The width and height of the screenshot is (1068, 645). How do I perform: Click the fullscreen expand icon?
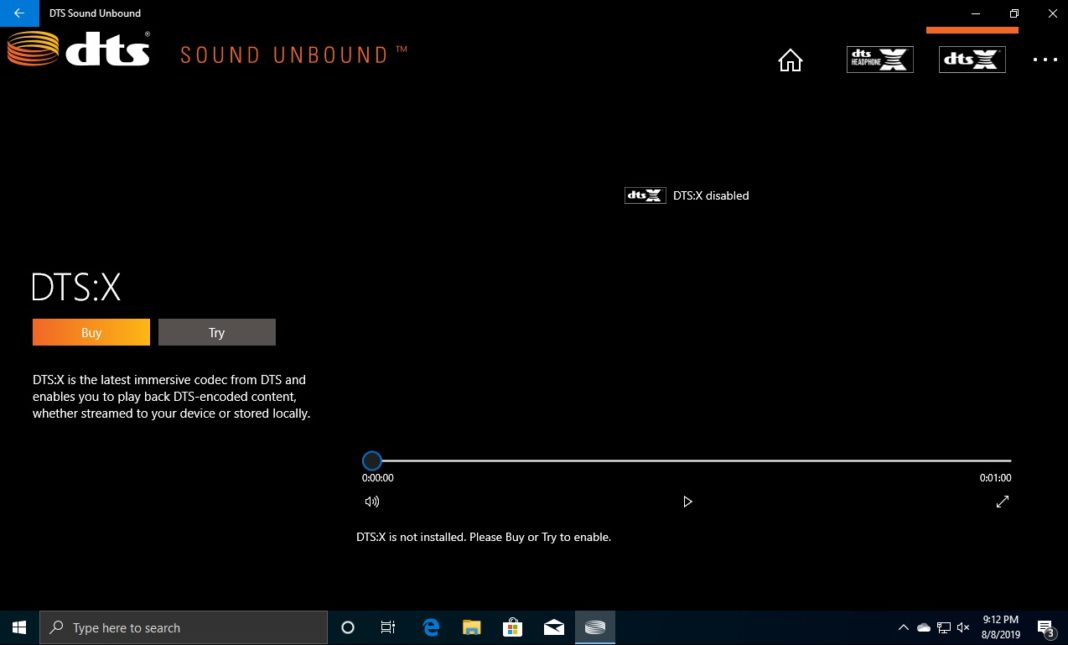[x=1002, y=501]
